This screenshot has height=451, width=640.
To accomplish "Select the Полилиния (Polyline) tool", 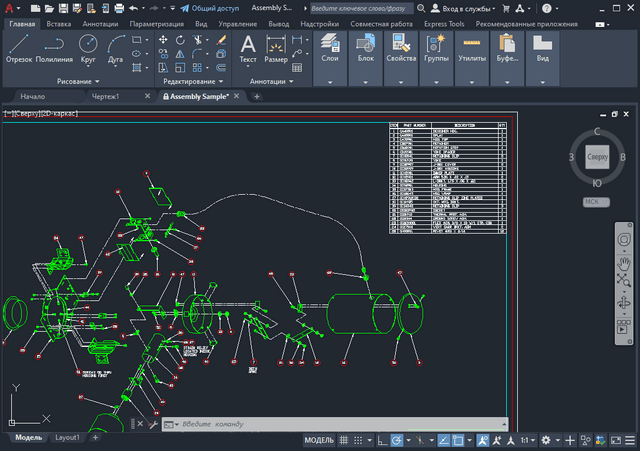I will pyautogui.click(x=53, y=47).
